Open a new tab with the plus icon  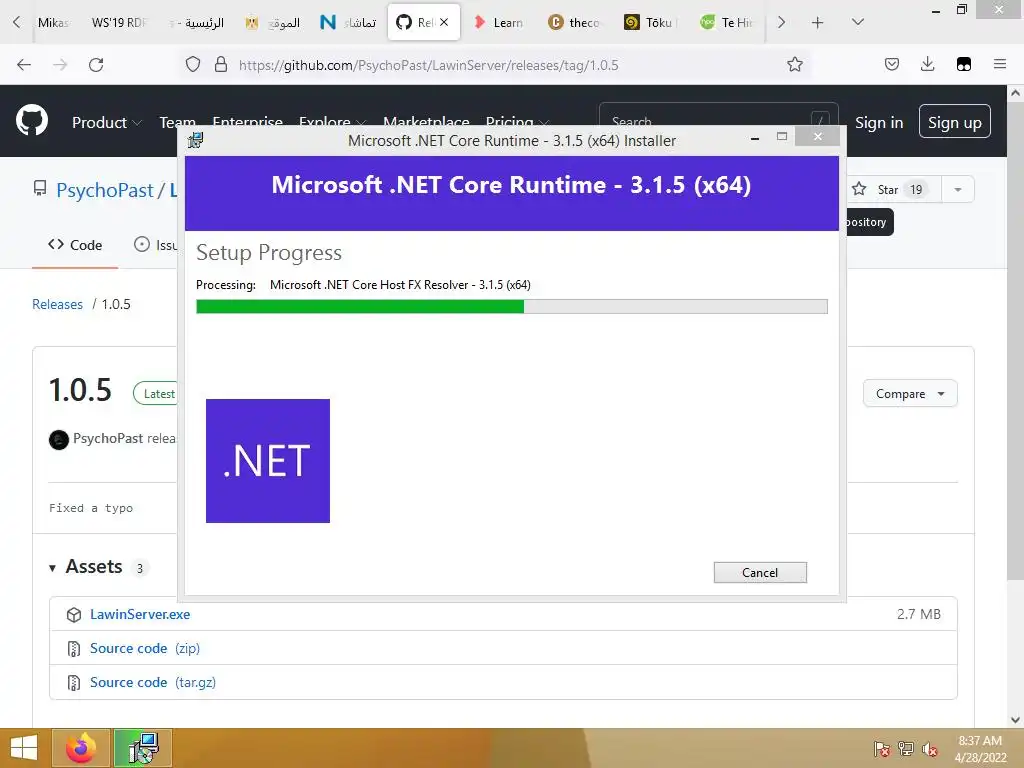[818, 23]
